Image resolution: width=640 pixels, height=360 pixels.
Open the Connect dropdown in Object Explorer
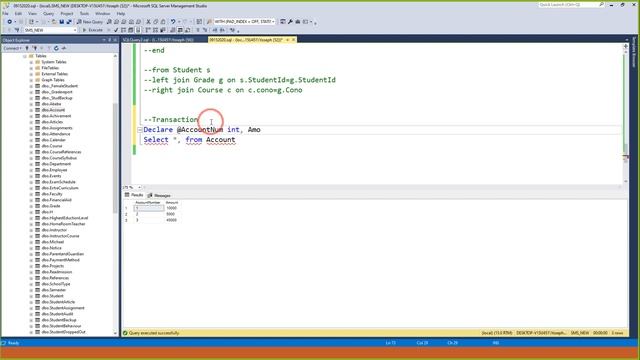coord(13,48)
